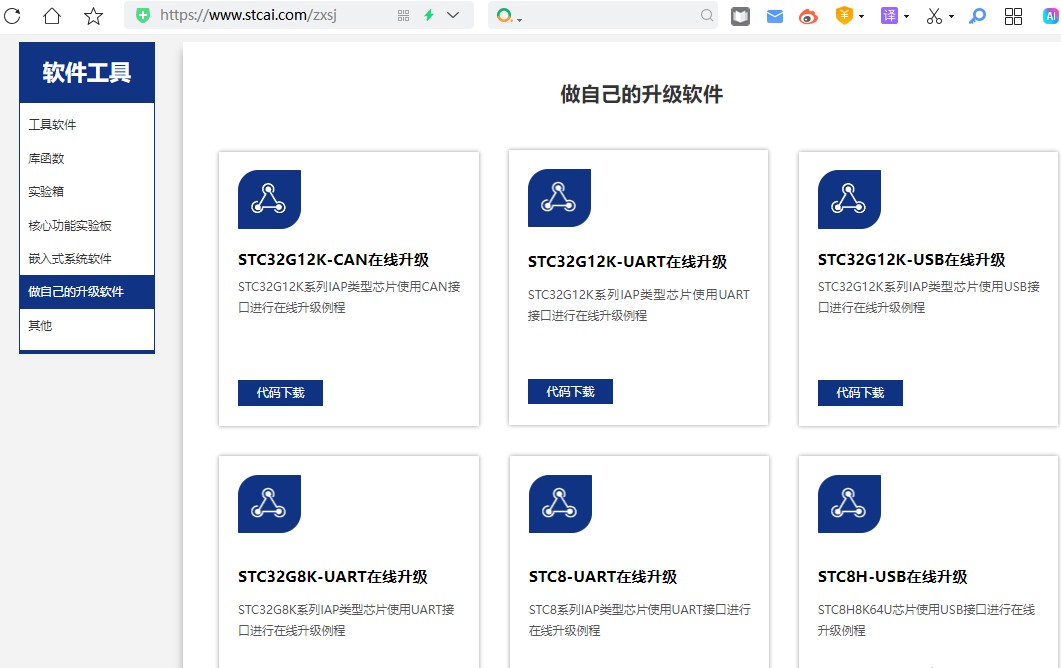Open STC32G12K-CAN在线升级 title
Image resolution: width=1061 pixels, height=668 pixels.
pyautogui.click(x=334, y=260)
